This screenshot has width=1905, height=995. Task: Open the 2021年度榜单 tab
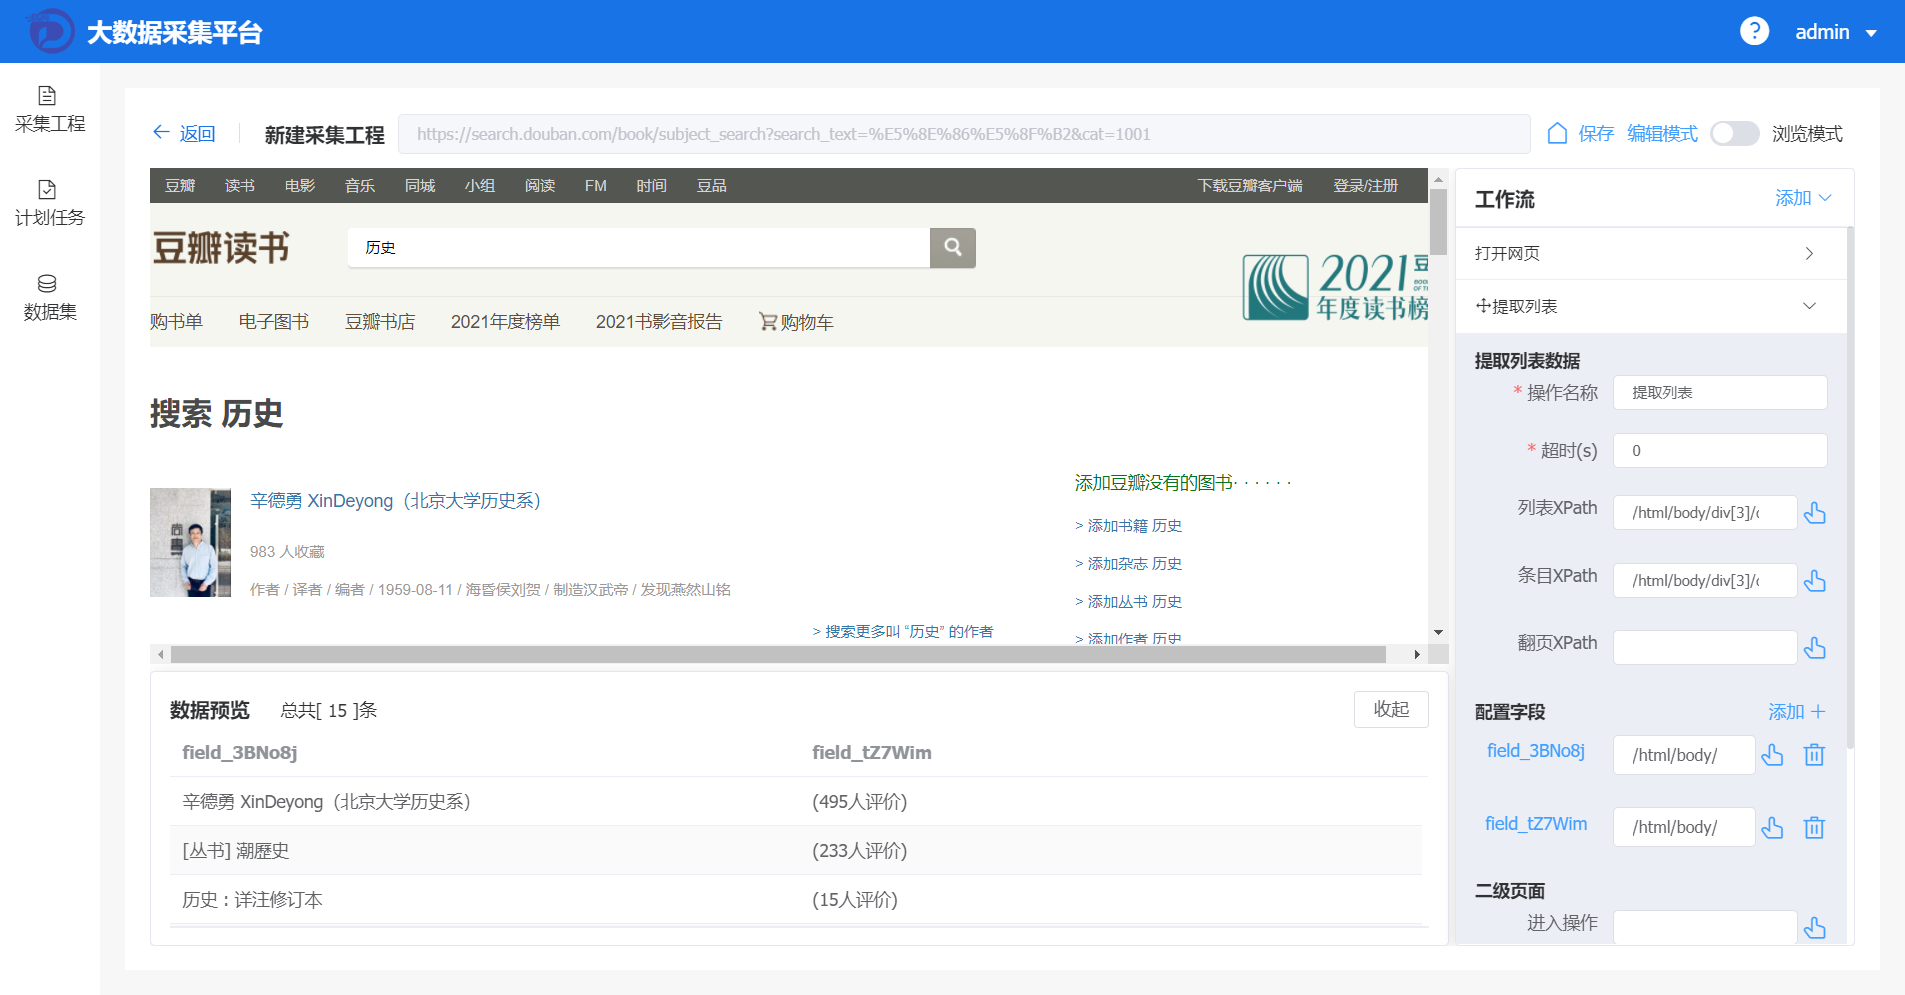(505, 321)
